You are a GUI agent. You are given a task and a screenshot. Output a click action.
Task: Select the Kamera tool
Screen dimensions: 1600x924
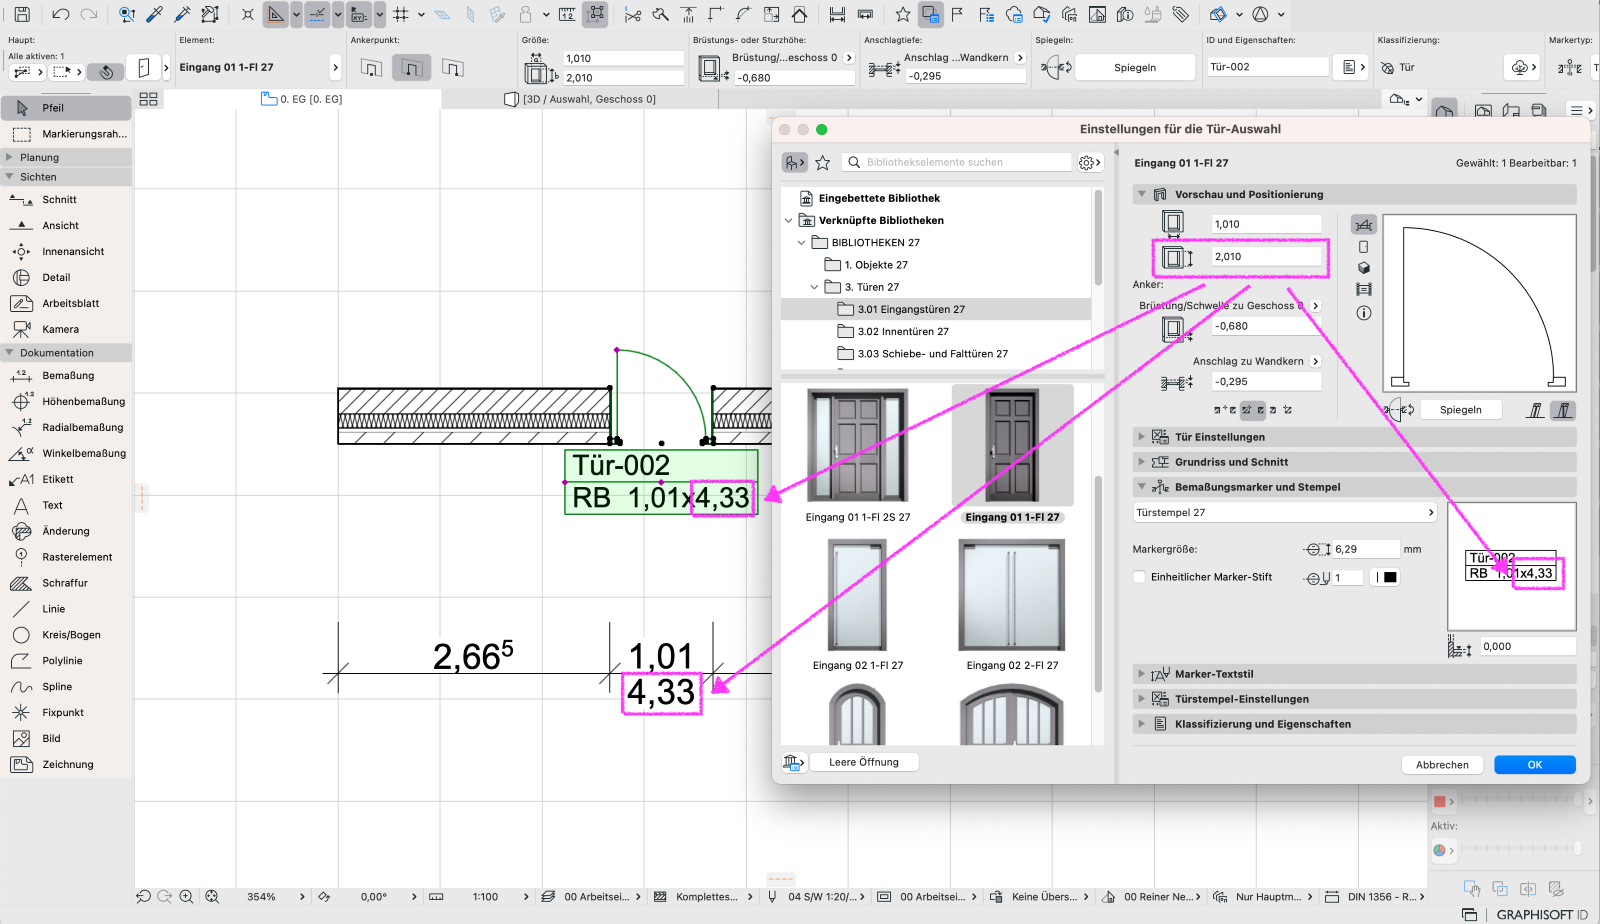click(66, 330)
